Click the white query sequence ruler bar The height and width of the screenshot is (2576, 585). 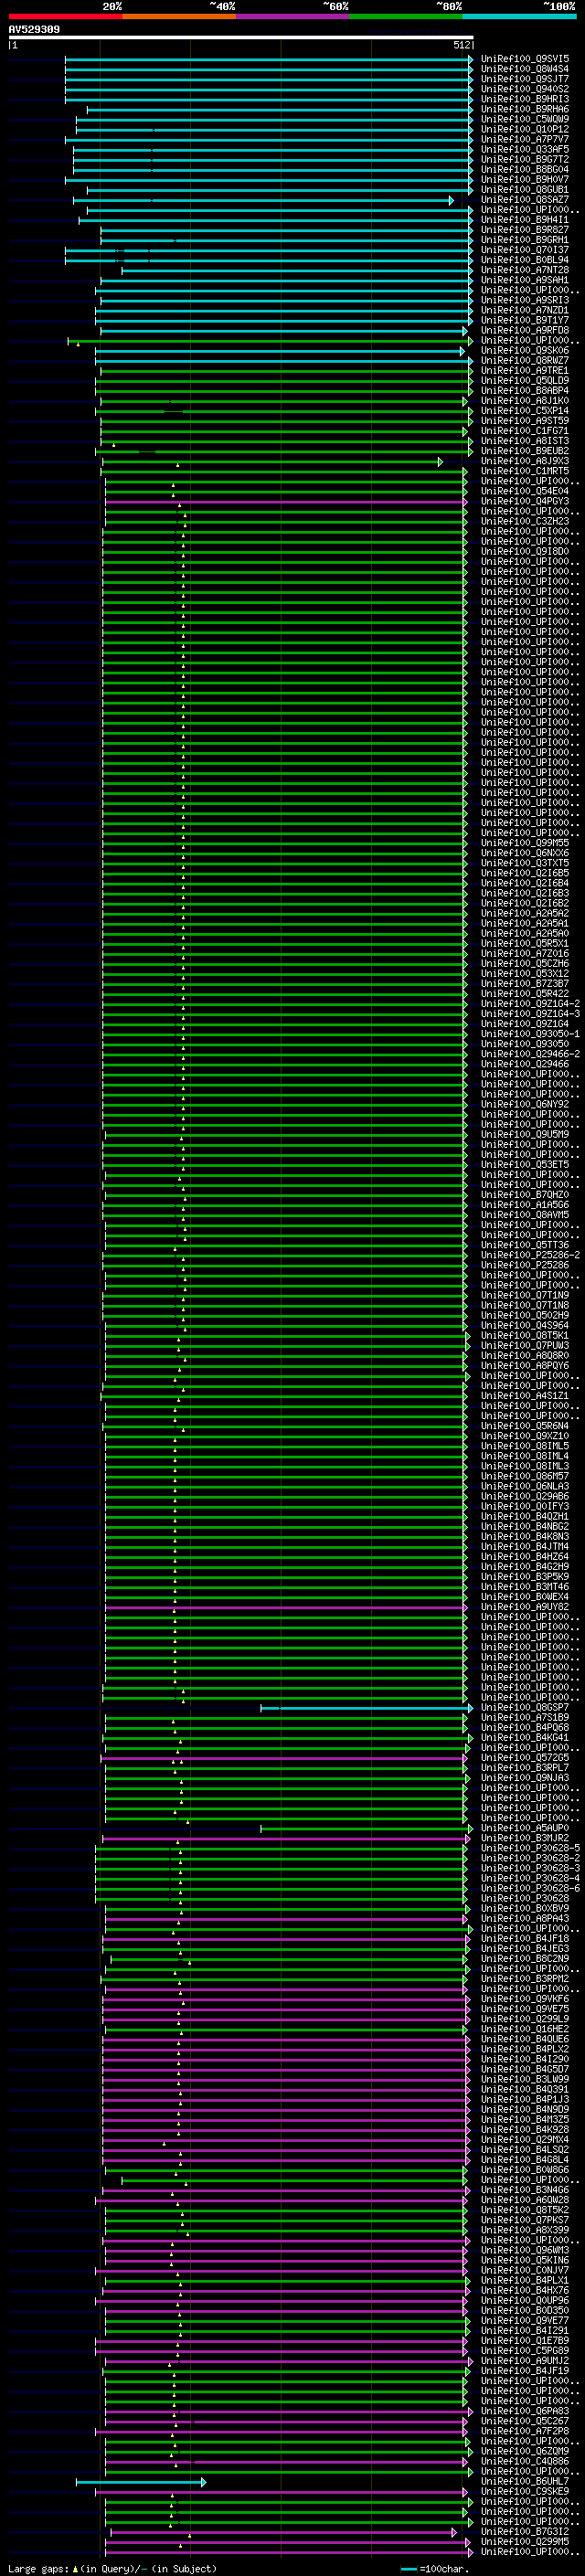tap(241, 38)
